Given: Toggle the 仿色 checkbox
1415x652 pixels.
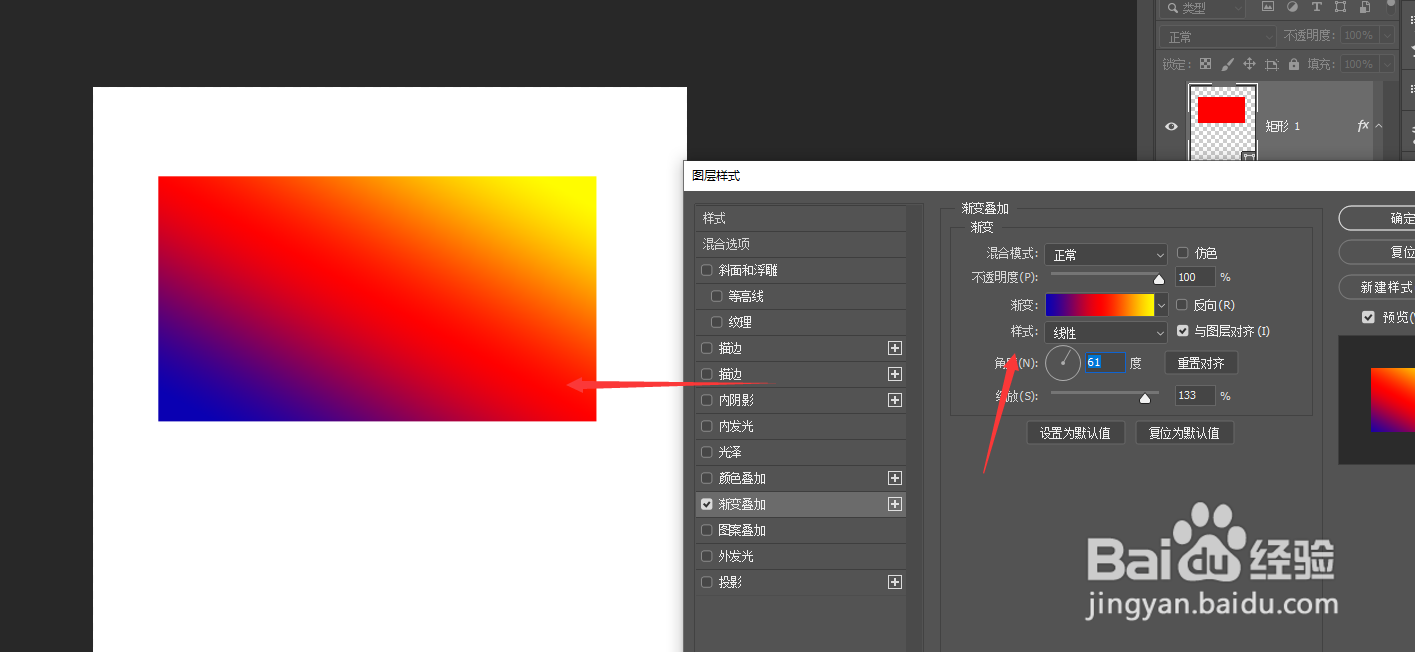Looking at the screenshot, I should (x=1183, y=253).
